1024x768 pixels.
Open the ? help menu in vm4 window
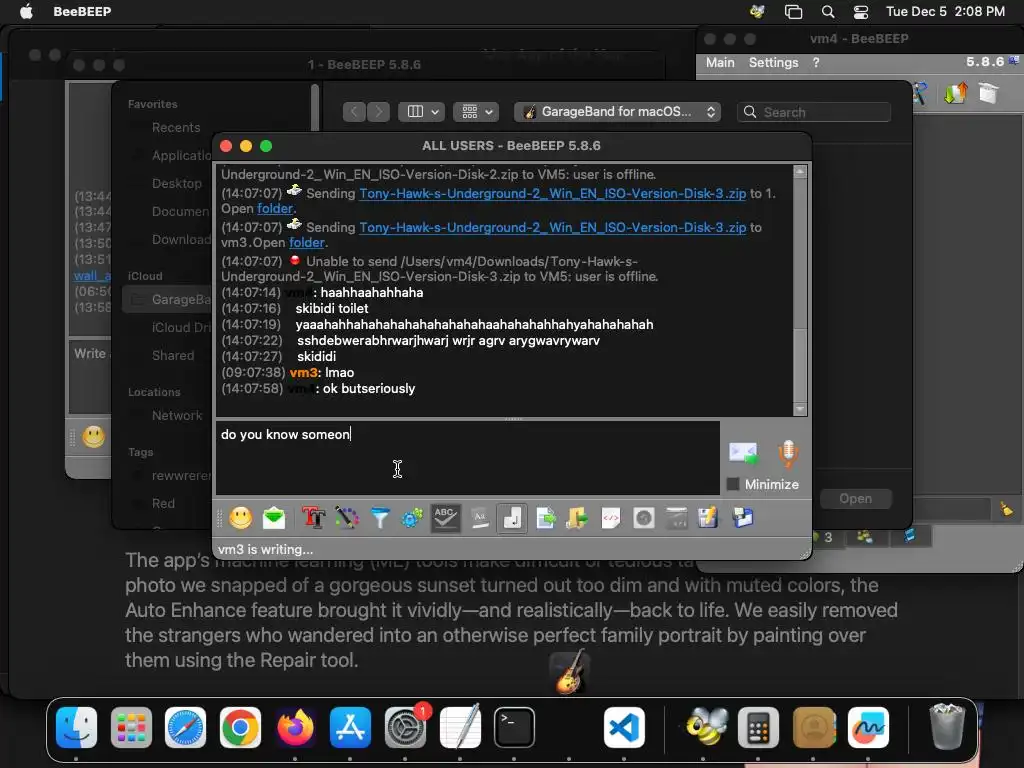(x=816, y=63)
